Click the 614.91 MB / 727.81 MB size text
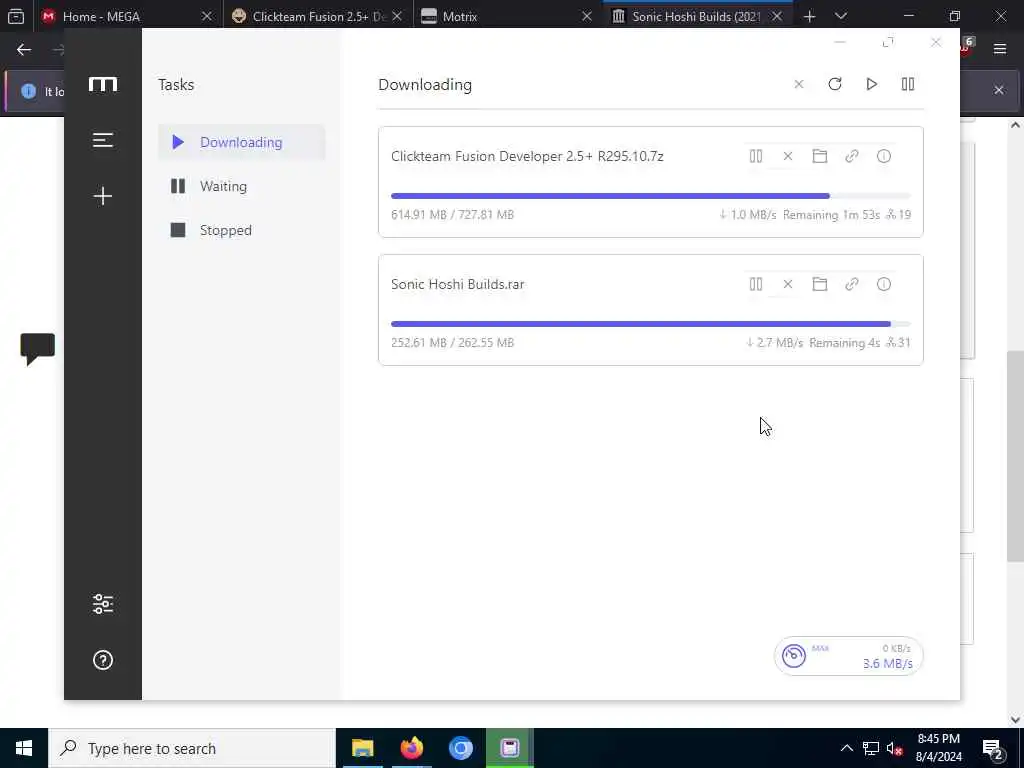 pos(453,214)
